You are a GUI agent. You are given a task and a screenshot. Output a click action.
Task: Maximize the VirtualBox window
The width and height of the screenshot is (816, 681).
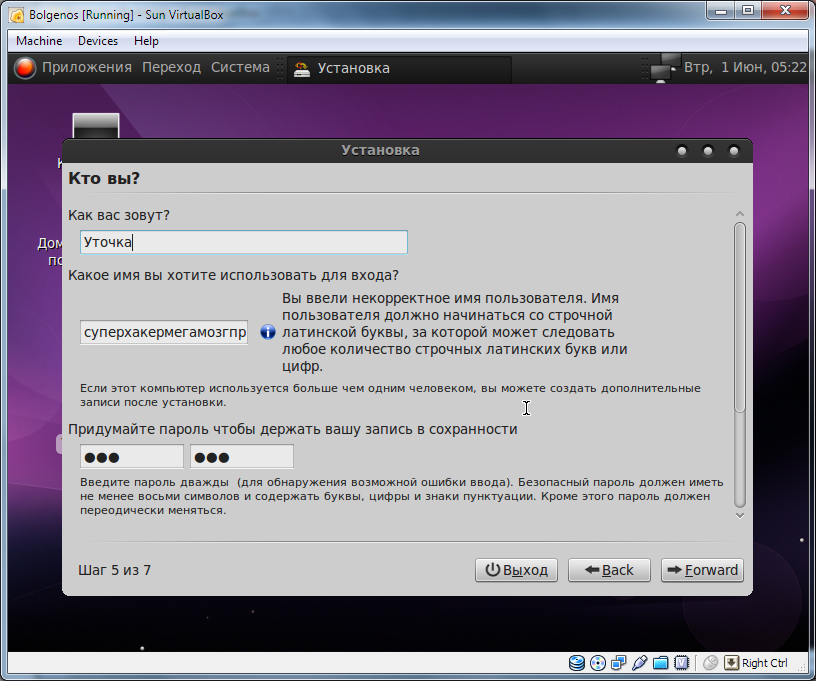[x=748, y=10]
